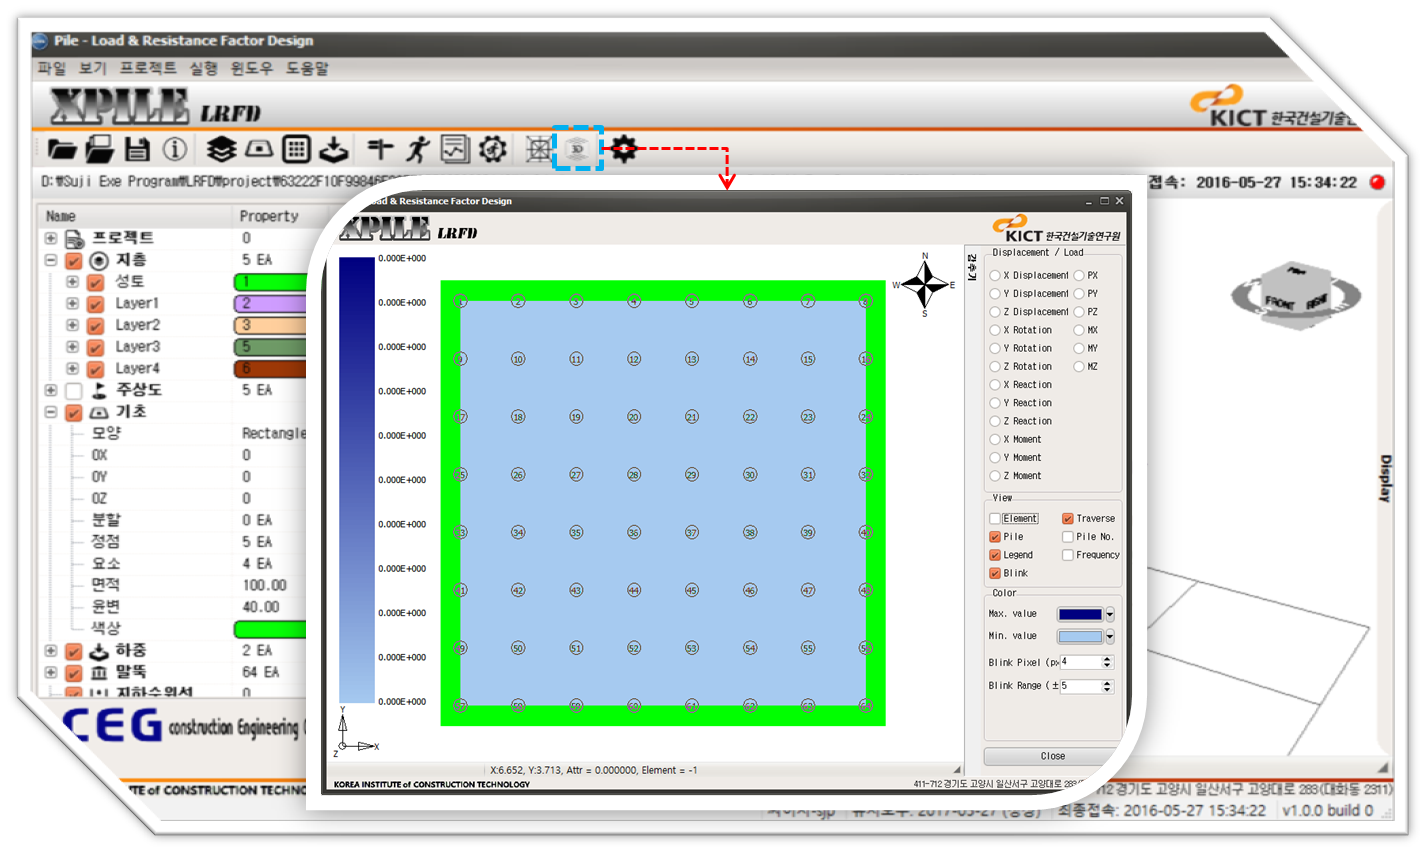Screen dimensions: 1425x852
Task: Click the red connection status indicator
Action: [x=1377, y=182]
